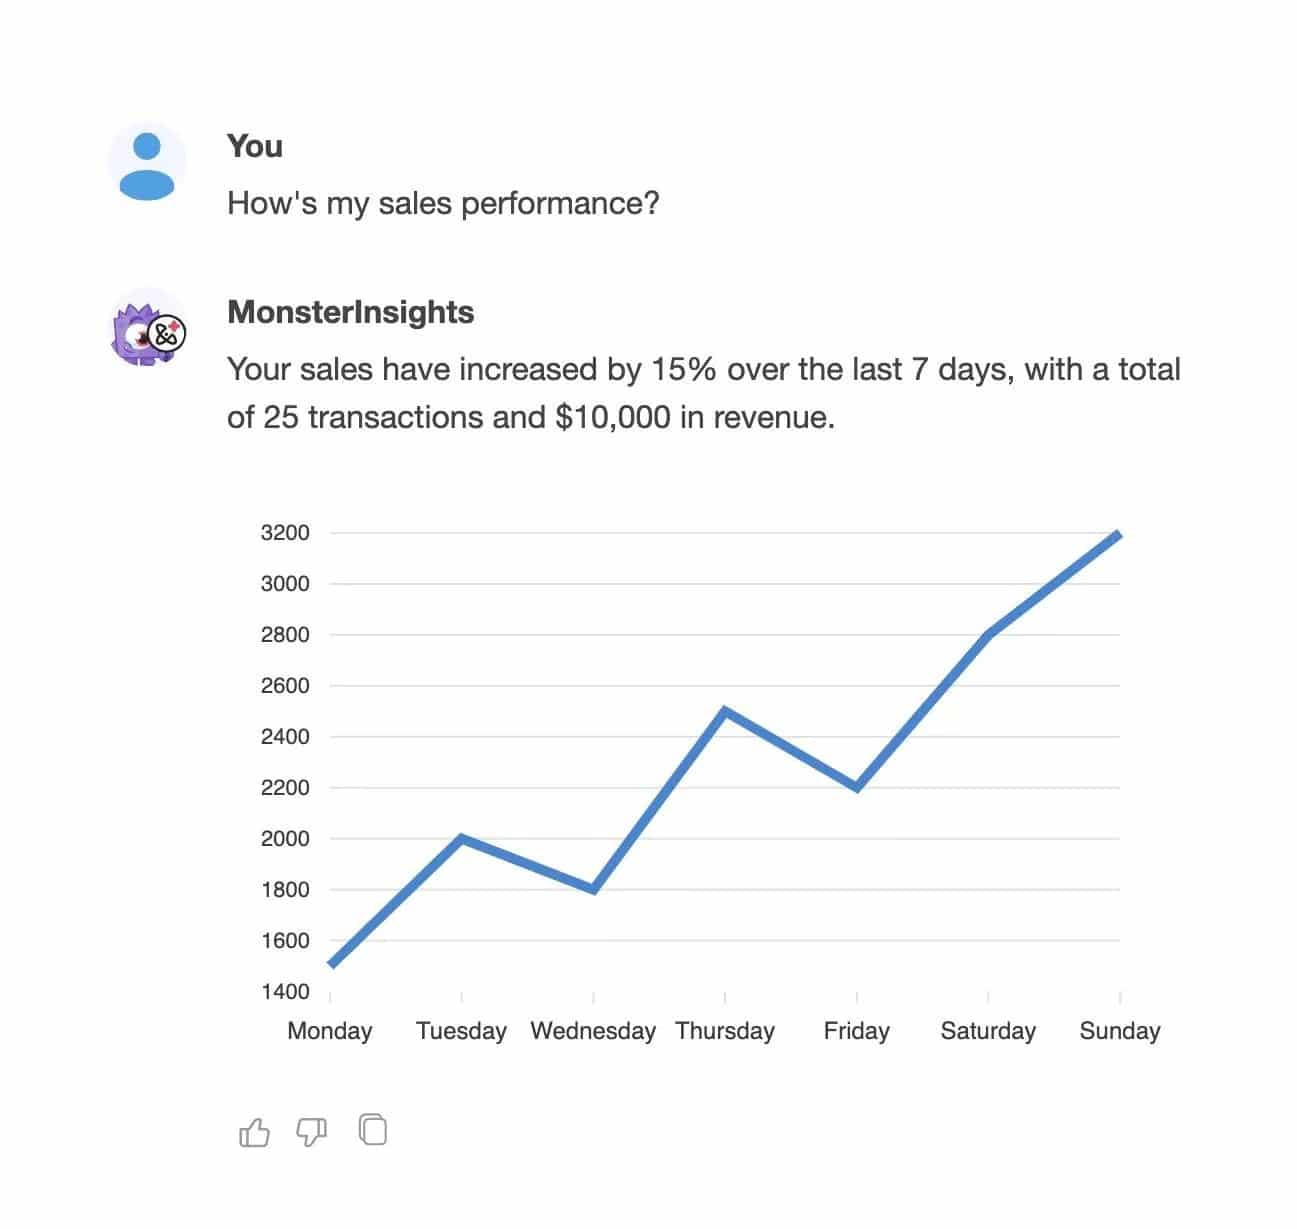This screenshot has width=1297, height=1229.
Task: Click the Sunday x-axis label
Action: pyautogui.click(x=1119, y=1031)
